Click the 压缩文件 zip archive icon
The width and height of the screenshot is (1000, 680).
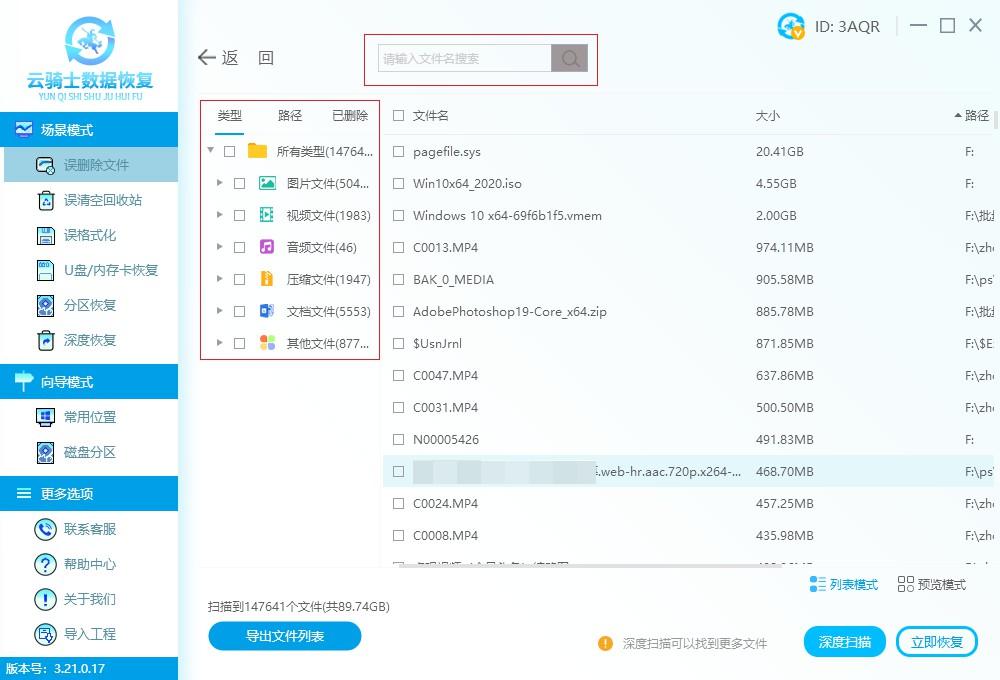267,279
